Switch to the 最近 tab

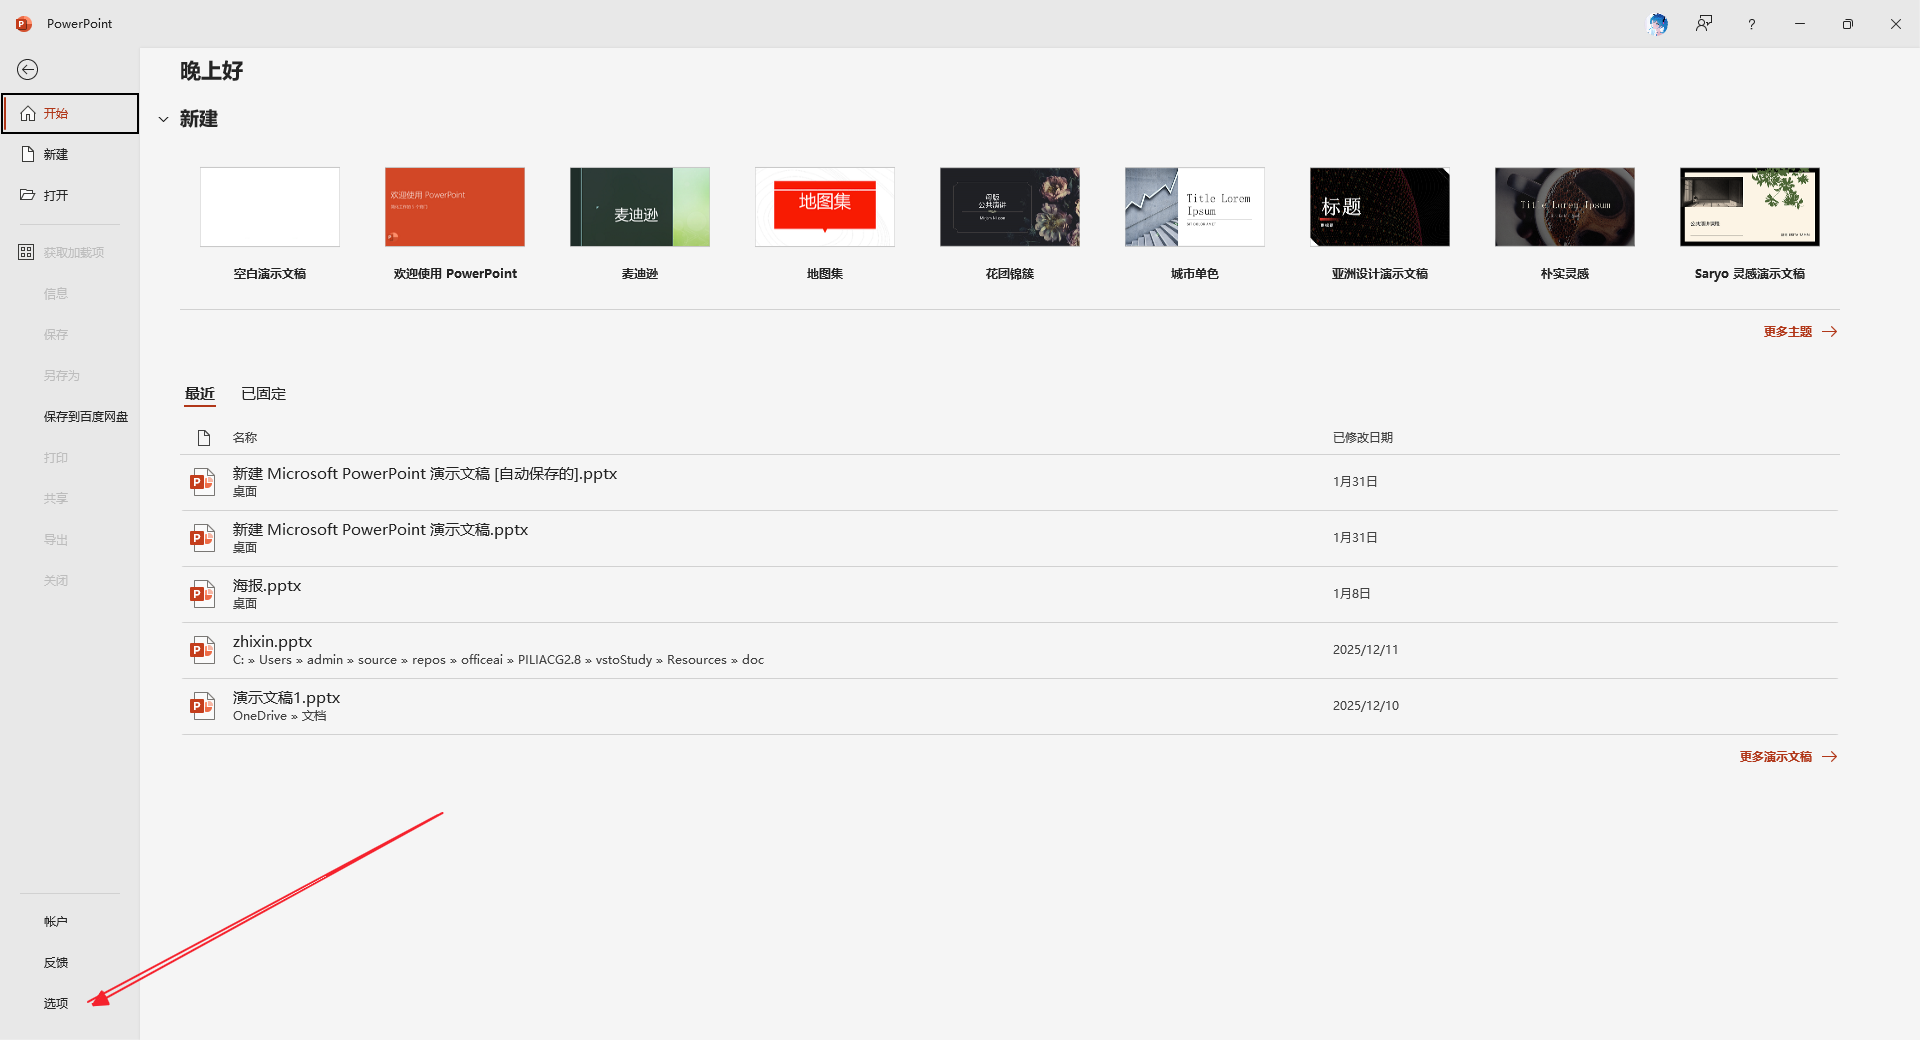click(x=200, y=393)
